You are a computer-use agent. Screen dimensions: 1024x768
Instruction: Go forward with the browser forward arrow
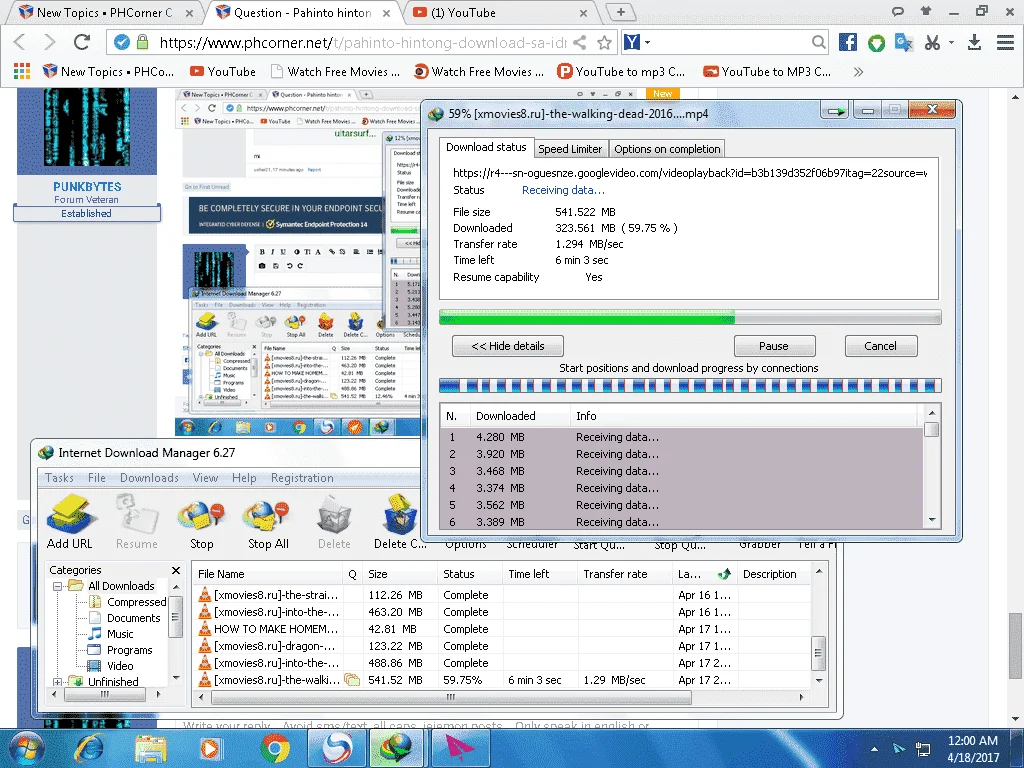pyautogui.click(x=50, y=42)
